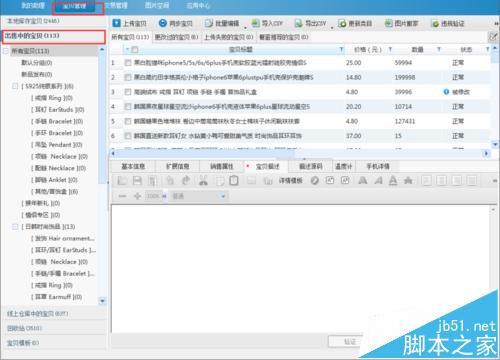This screenshot has height=360, width=500.
Task: Switch to the 基本信息 tab
Action: pyautogui.click(x=133, y=166)
